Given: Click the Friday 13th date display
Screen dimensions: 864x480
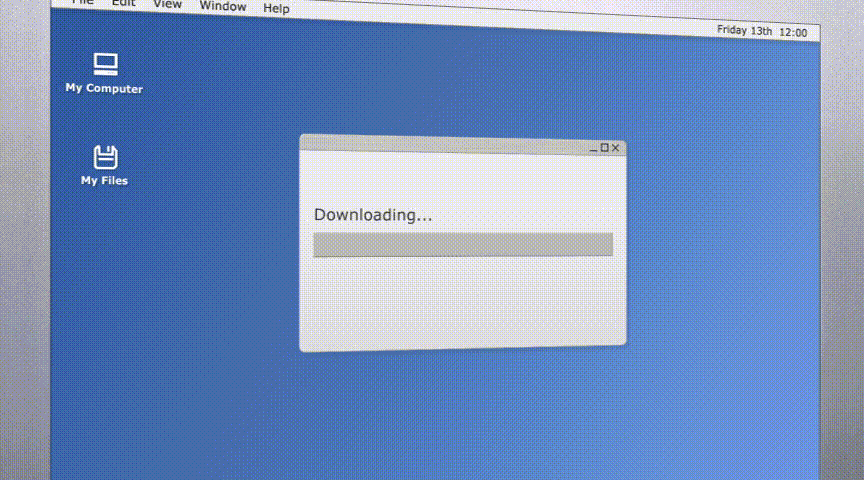Looking at the screenshot, I should 744,31.
